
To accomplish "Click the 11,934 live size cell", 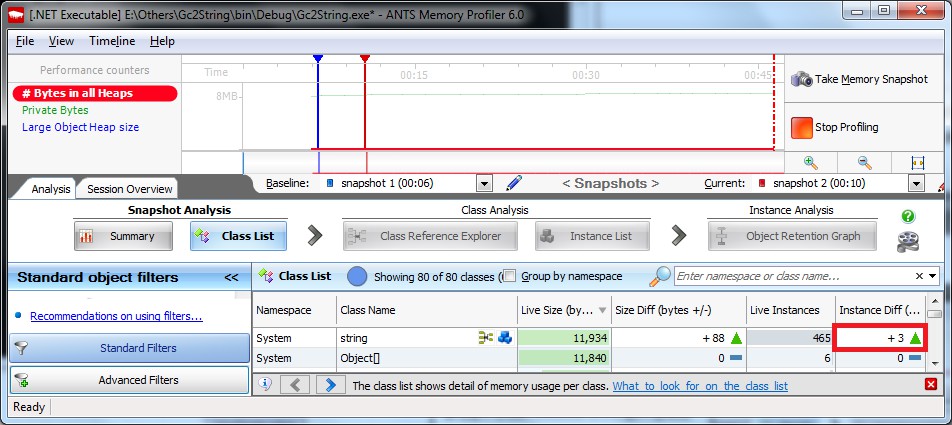I will pyautogui.click(x=564, y=338).
